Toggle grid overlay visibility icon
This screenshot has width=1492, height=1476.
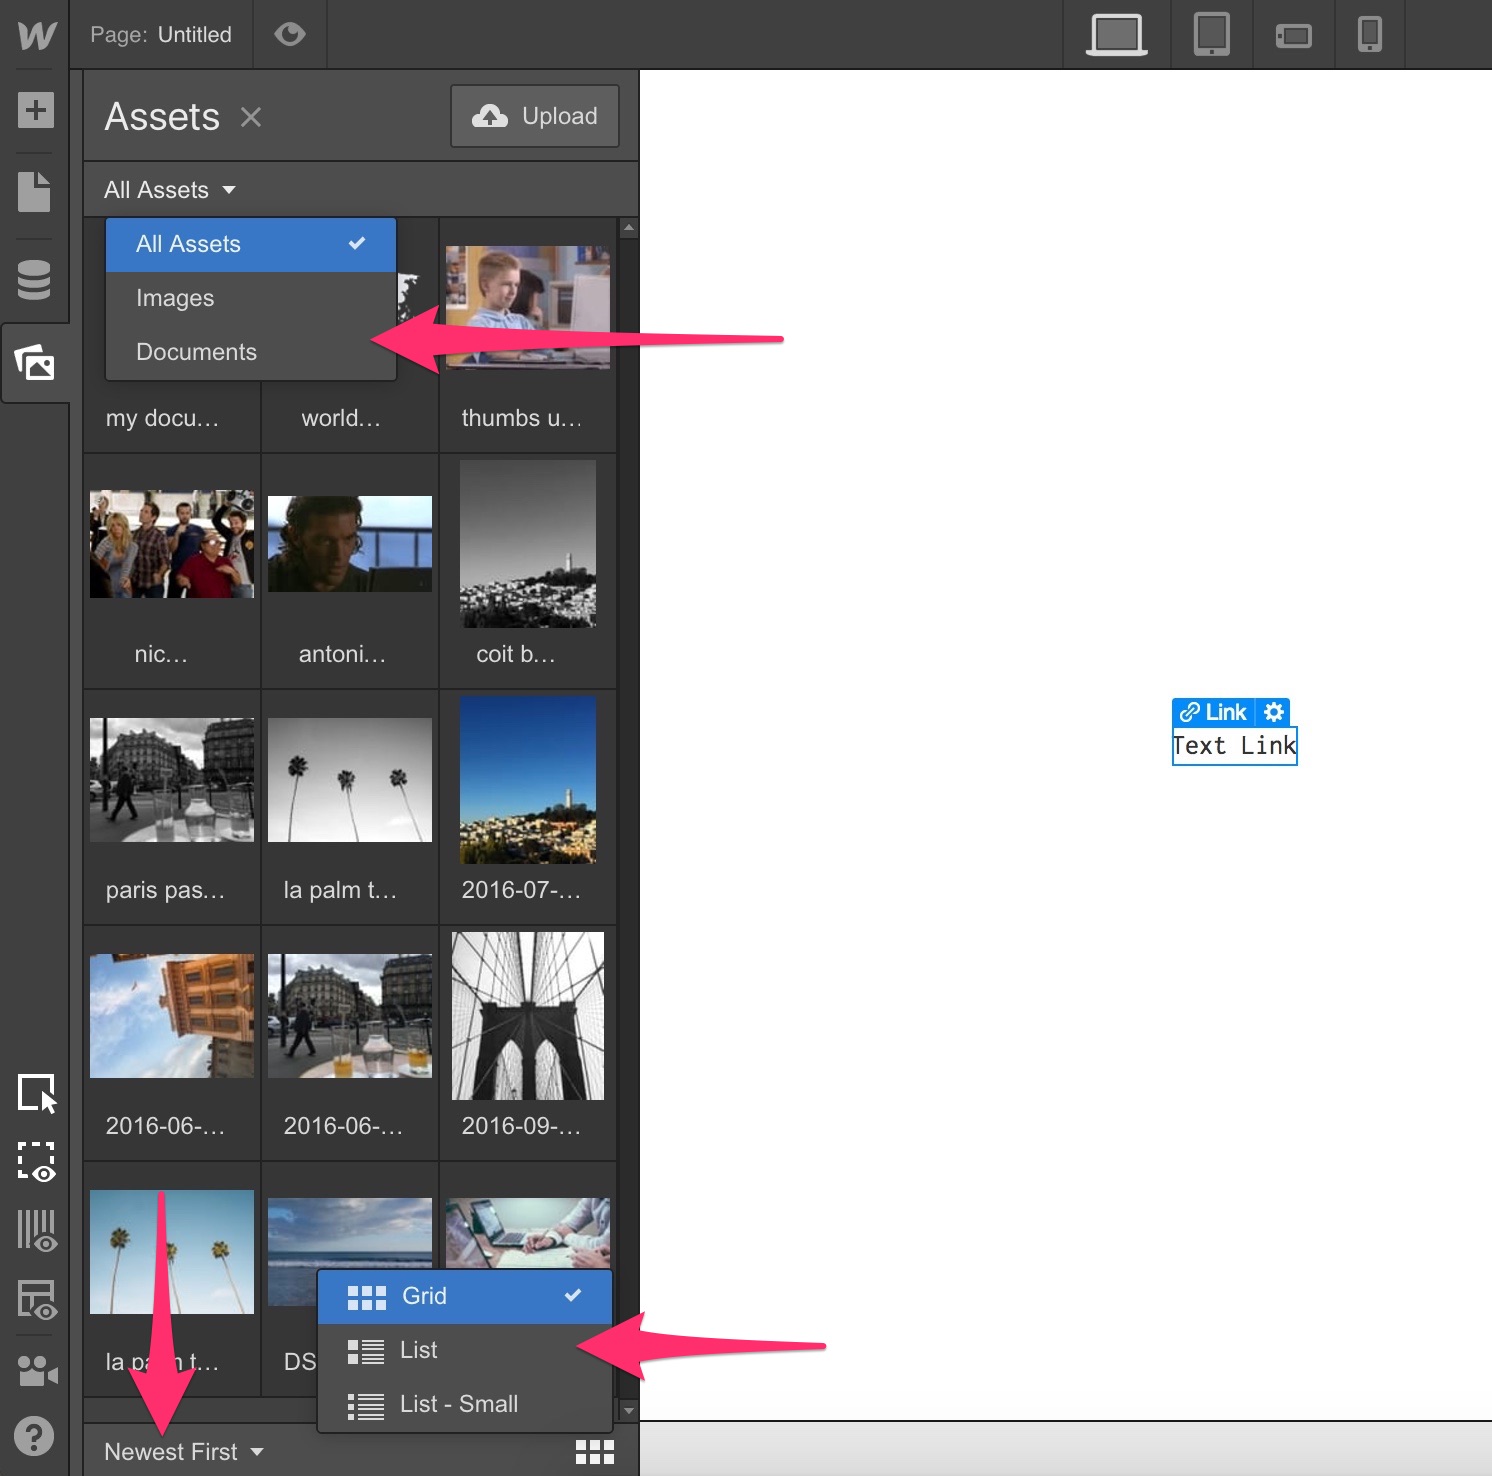(x=36, y=1231)
